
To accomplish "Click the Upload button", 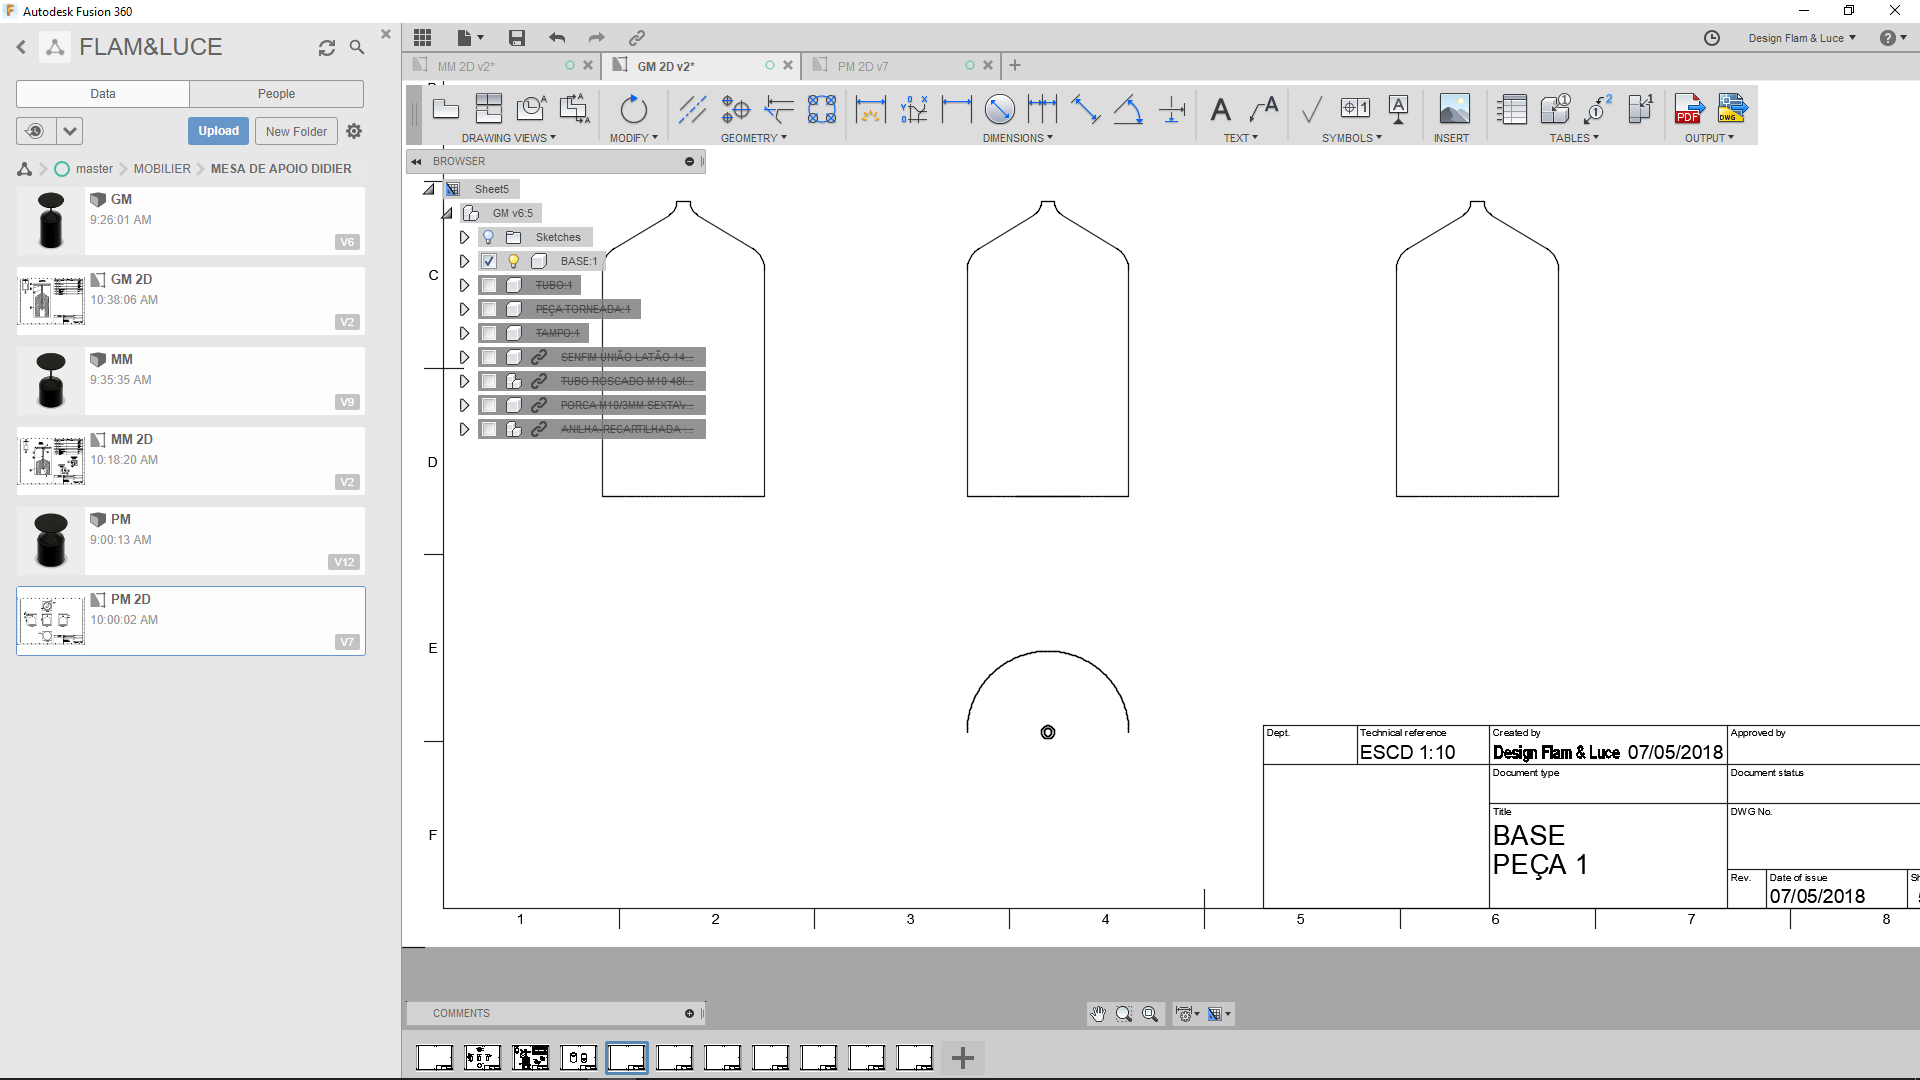I will 218,131.
